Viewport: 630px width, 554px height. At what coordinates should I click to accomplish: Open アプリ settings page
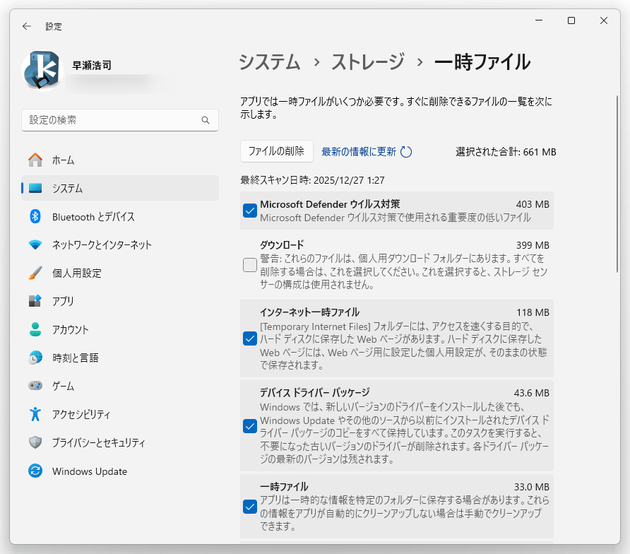click(x=120, y=301)
